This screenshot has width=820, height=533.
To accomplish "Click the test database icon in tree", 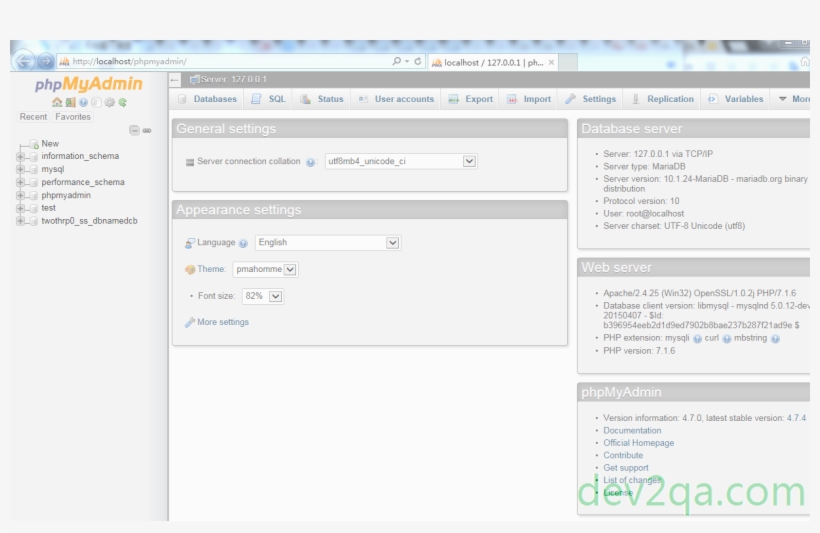I will tap(33, 208).
